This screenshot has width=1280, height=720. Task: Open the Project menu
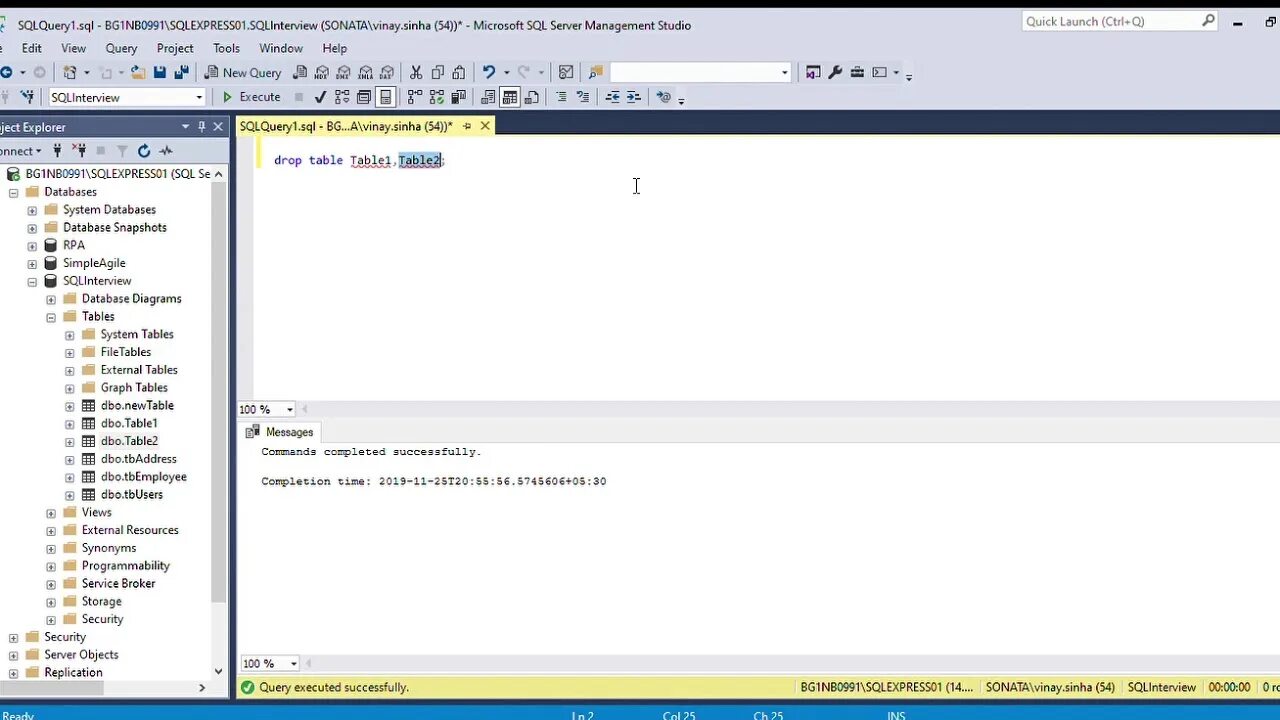[175, 48]
